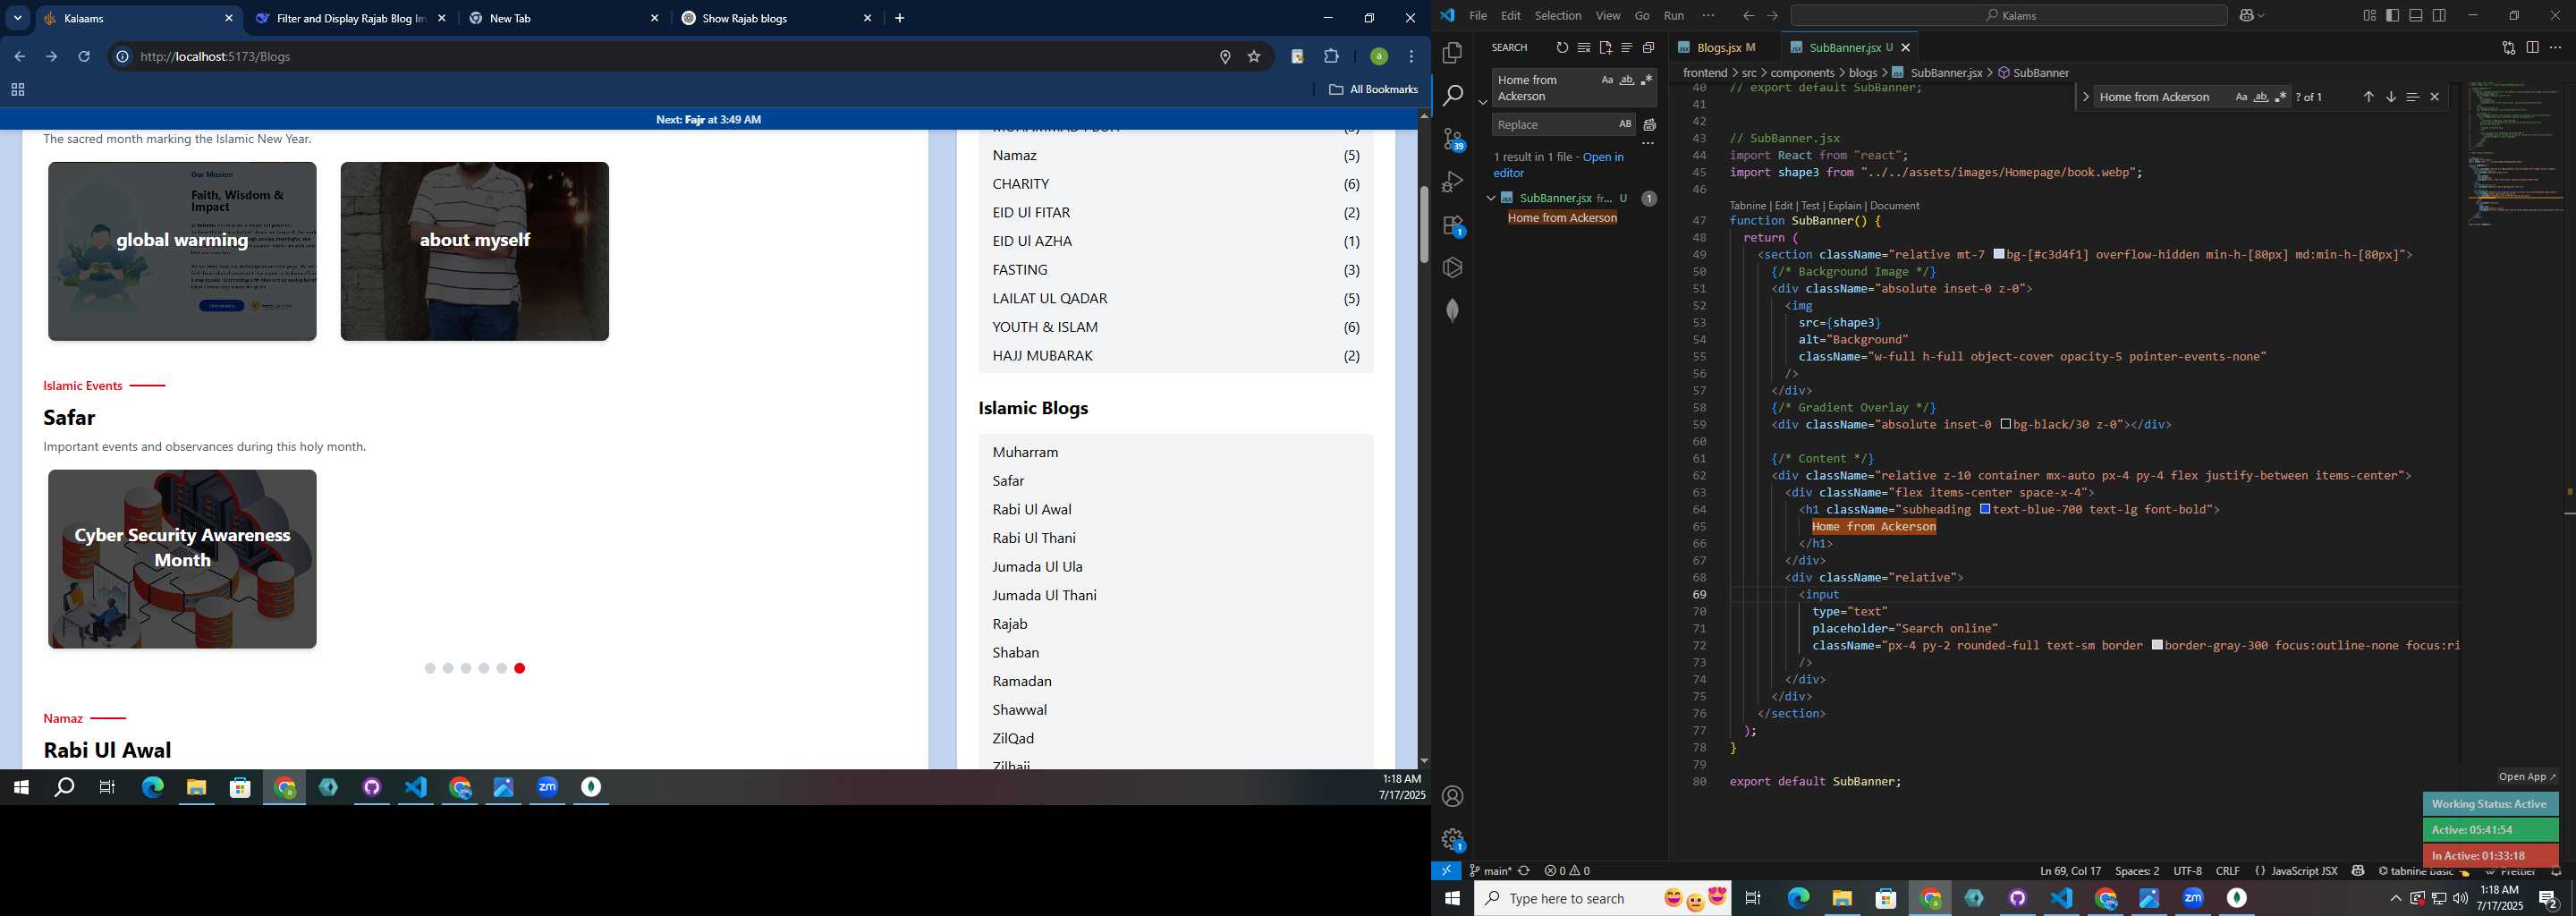Open the Explorer view in VS Code

click(x=1453, y=52)
